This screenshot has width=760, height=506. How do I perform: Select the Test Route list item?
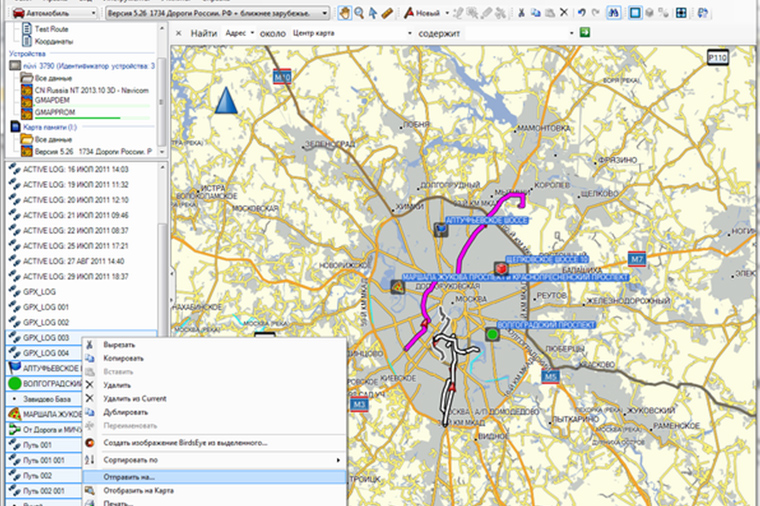pyautogui.click(x=51, y=29)
